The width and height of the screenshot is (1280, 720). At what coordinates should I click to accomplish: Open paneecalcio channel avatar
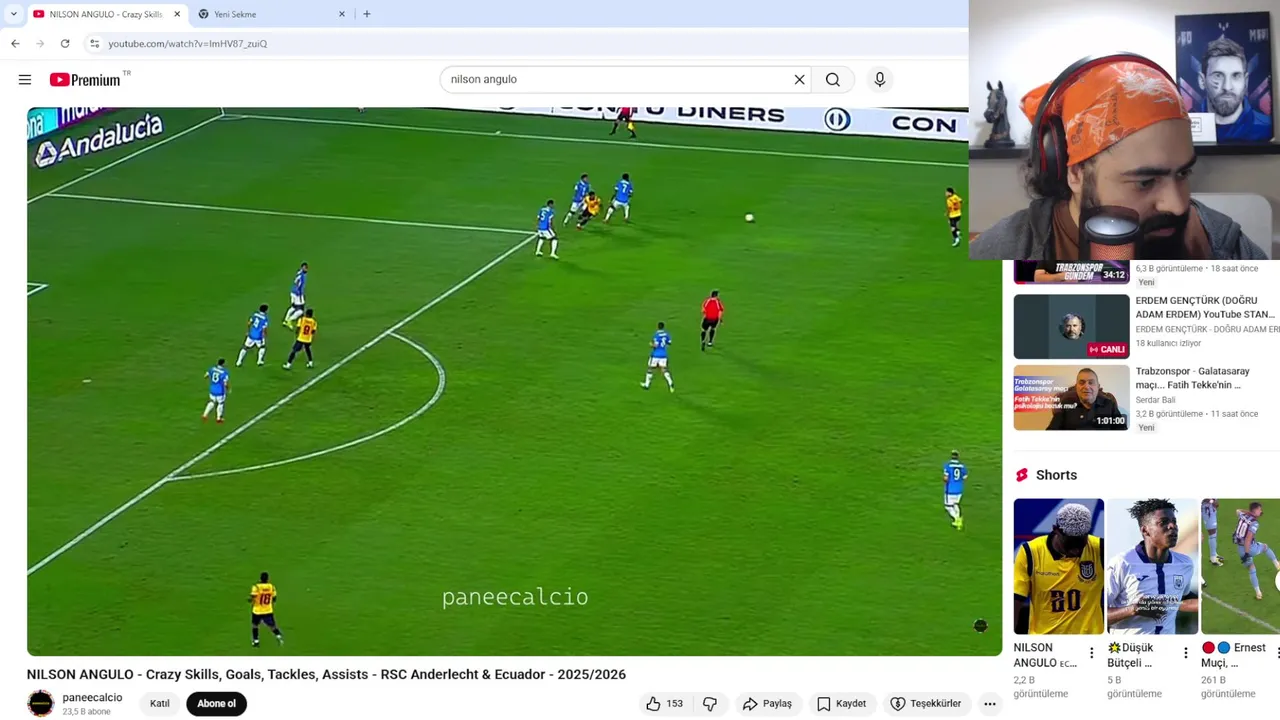(41, 704)
